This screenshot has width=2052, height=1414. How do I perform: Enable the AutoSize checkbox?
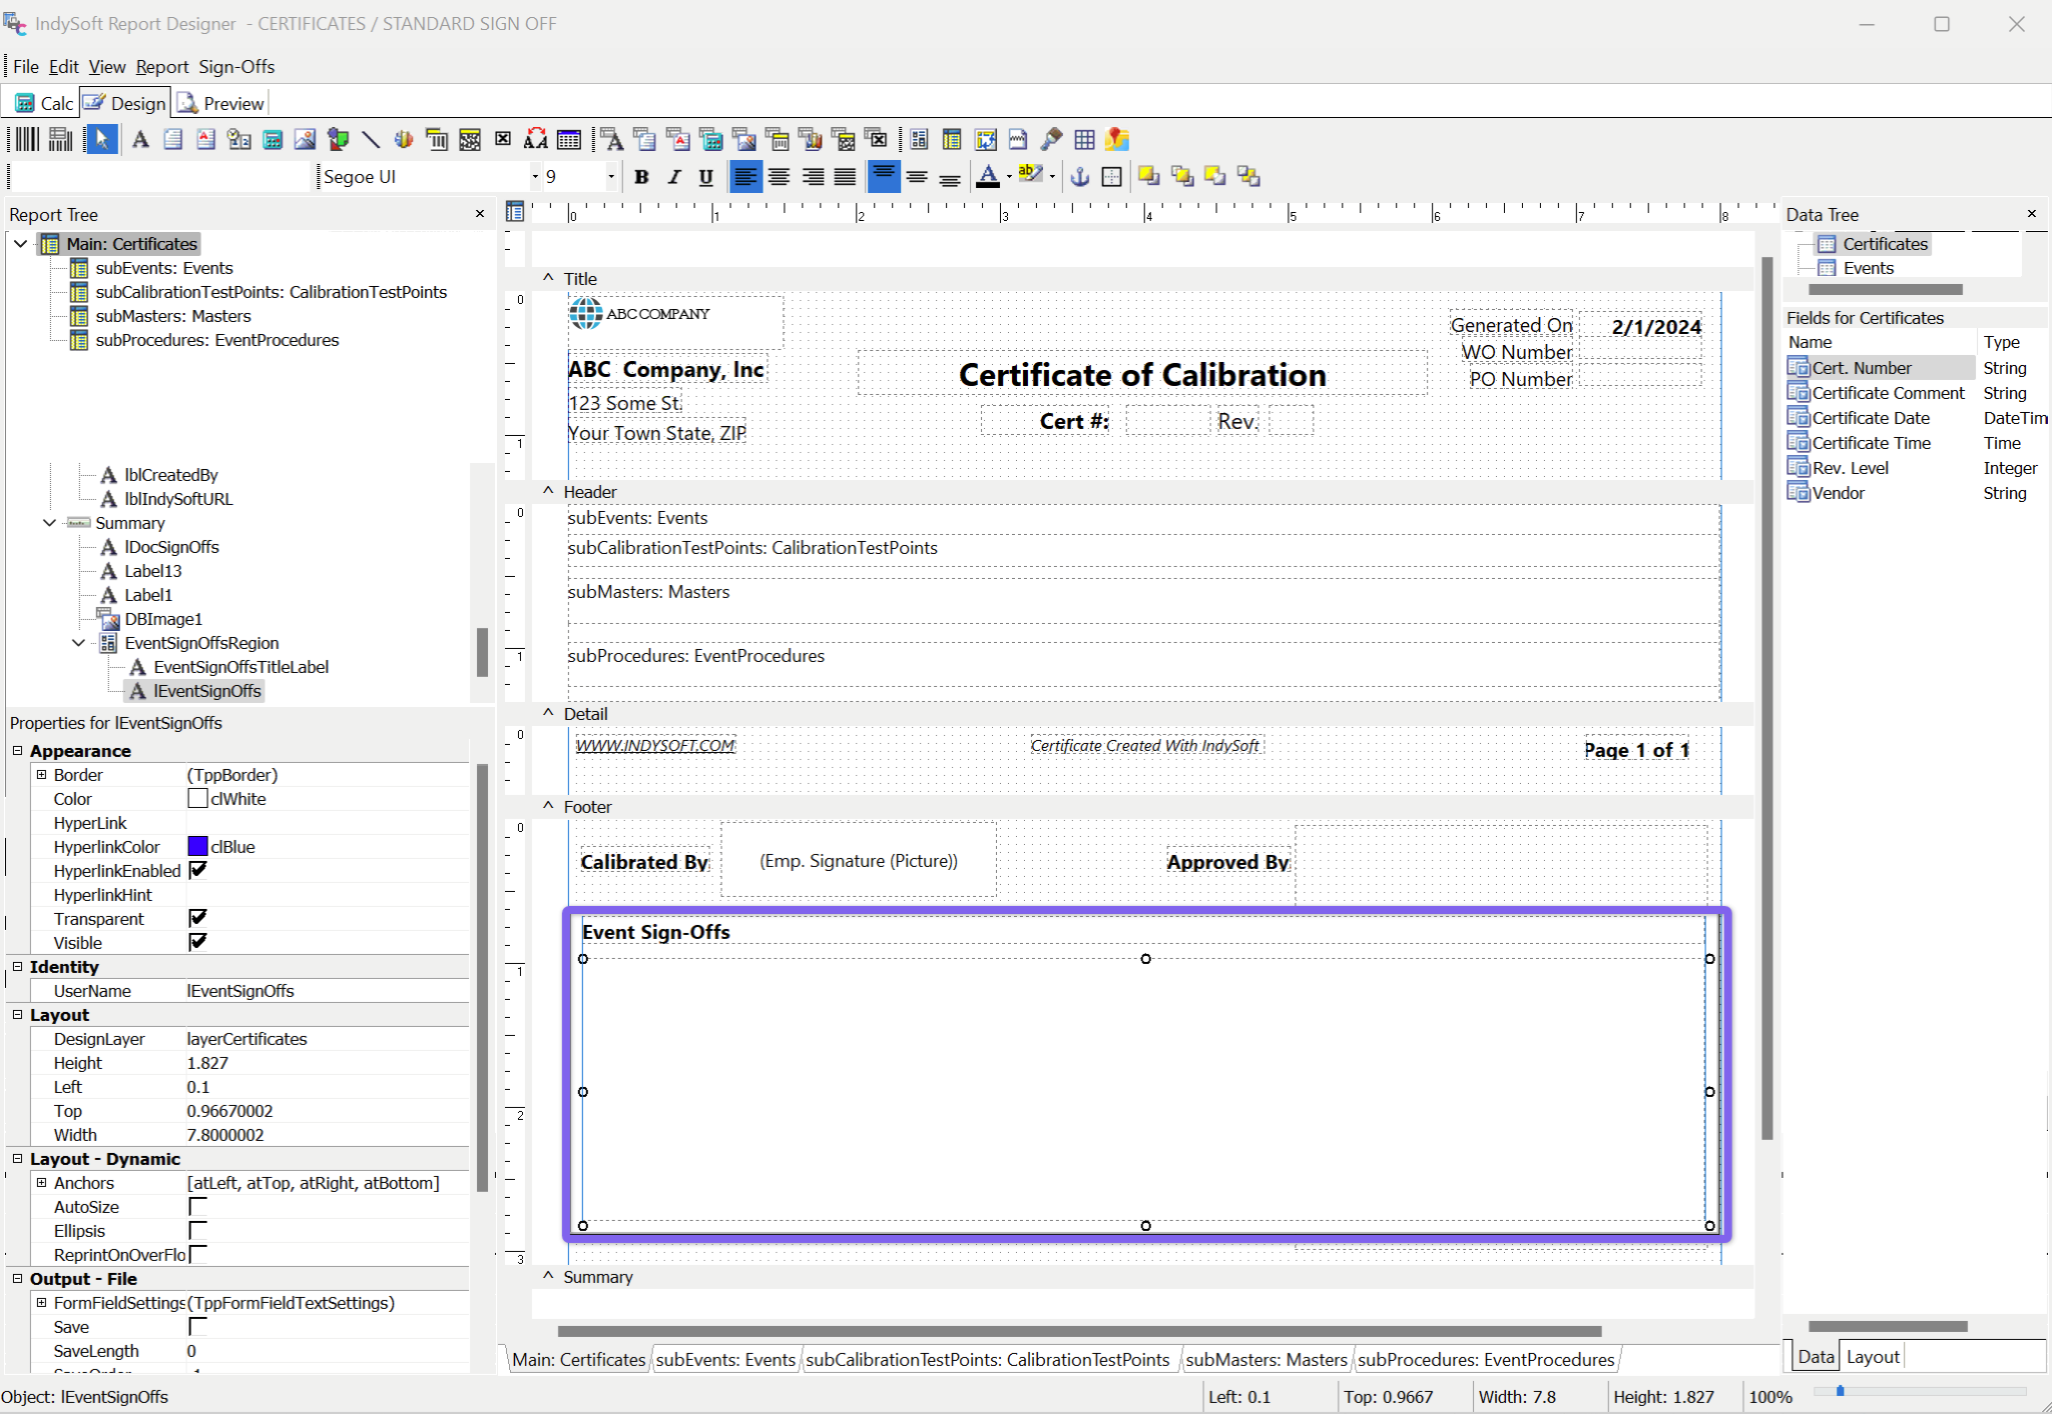[x=198, y=1206]
